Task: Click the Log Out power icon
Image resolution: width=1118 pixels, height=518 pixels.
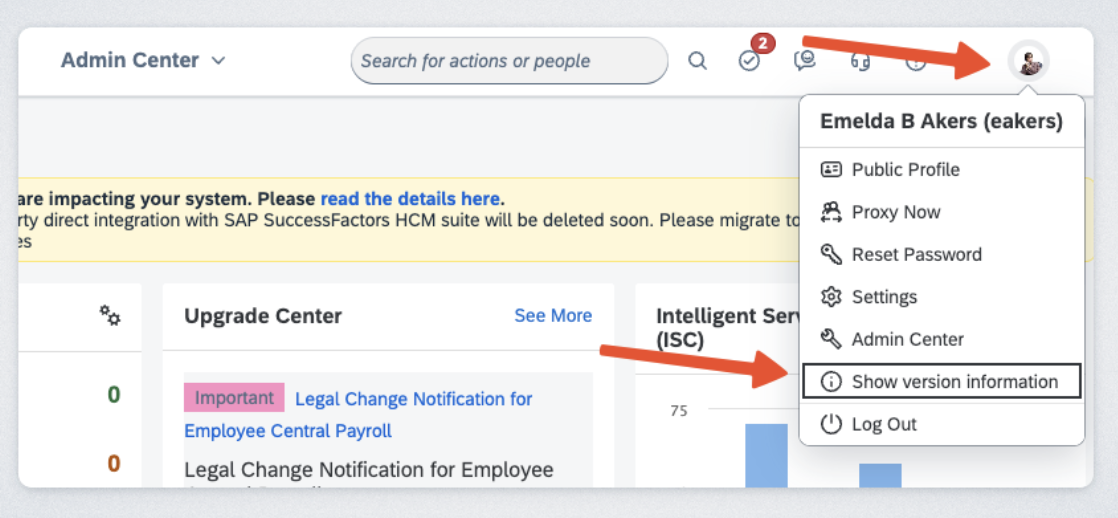Action: click(831, 424)
